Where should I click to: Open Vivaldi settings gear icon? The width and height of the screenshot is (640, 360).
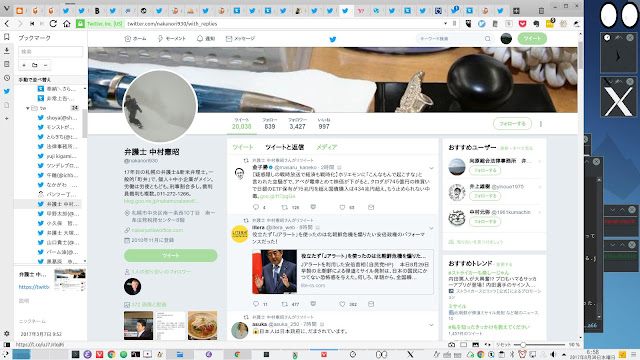tap(7, 333)
